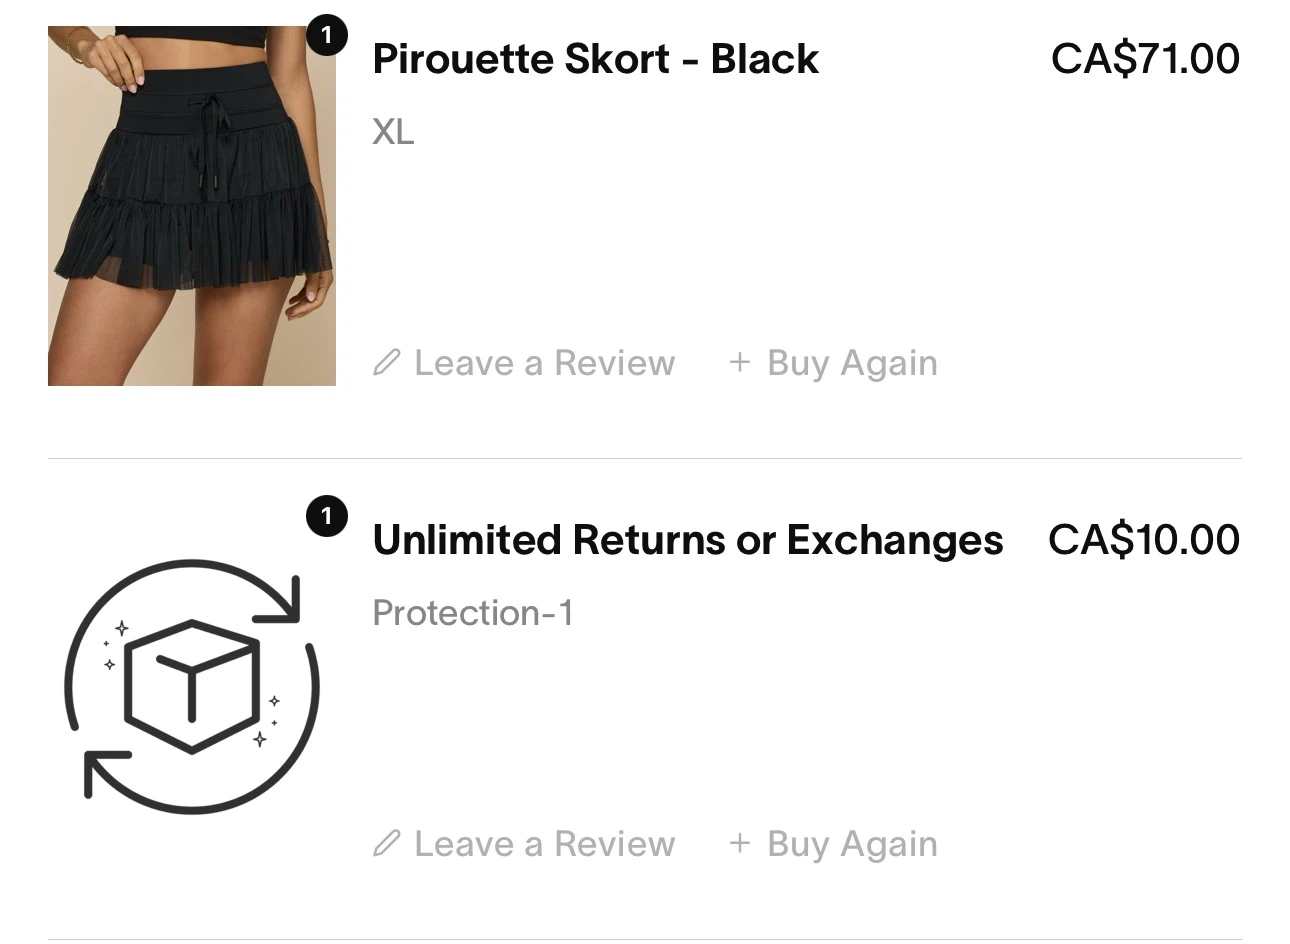The height and width of the screenshot is (944, 1290).
Task: Open the Pirouette Skort product photo
Action: tap(192, 206)
